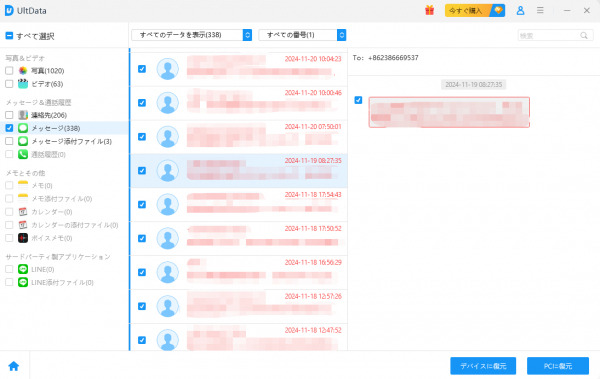Open the gift promotion icon

click(x=429, y=10)
